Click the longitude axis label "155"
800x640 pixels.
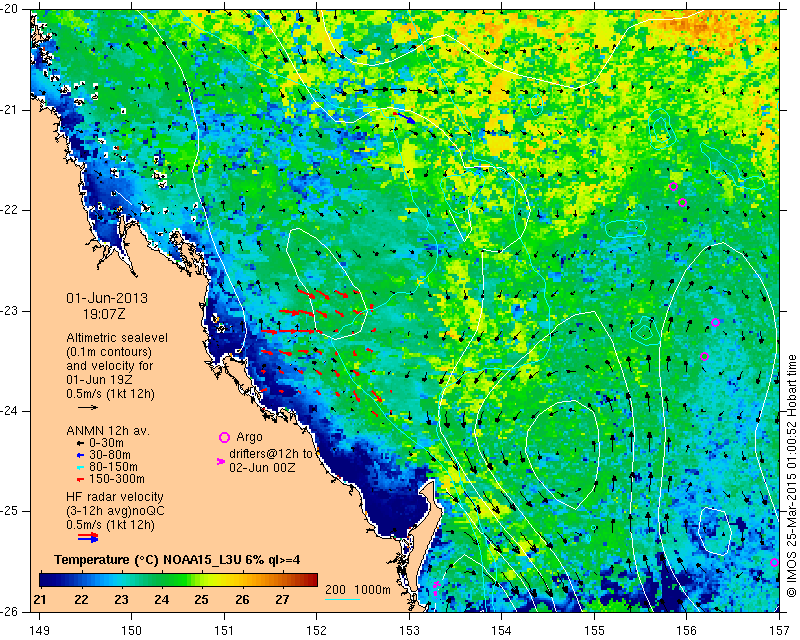click(594, 631)
